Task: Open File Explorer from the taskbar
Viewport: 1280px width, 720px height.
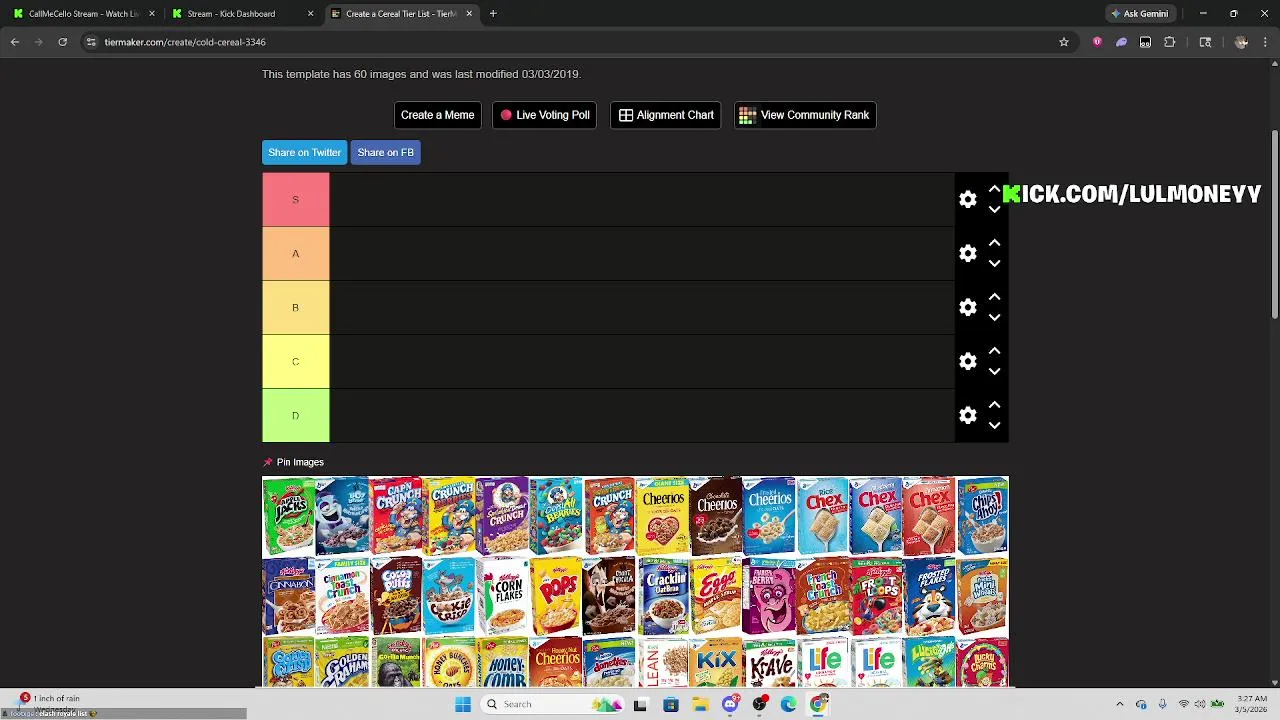Action: pos(700,704)
